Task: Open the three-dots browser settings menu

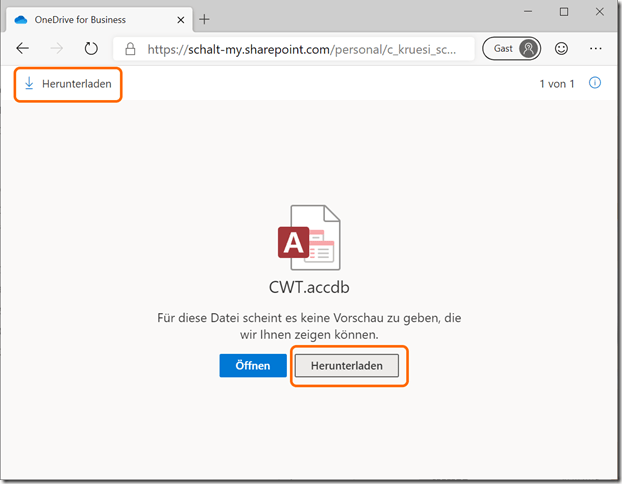Action: click(596, 48)
